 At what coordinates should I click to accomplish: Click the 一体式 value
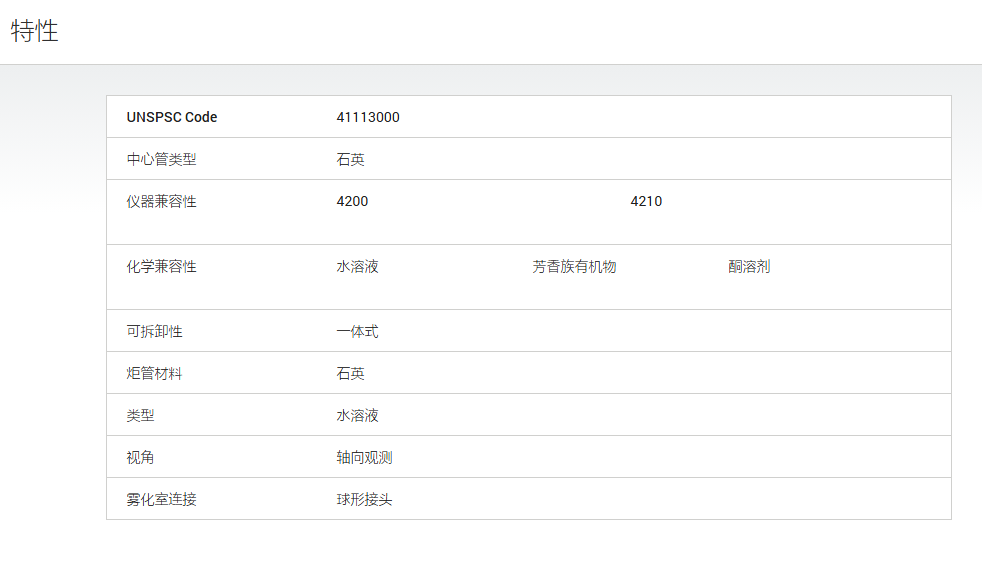point(357,331)
